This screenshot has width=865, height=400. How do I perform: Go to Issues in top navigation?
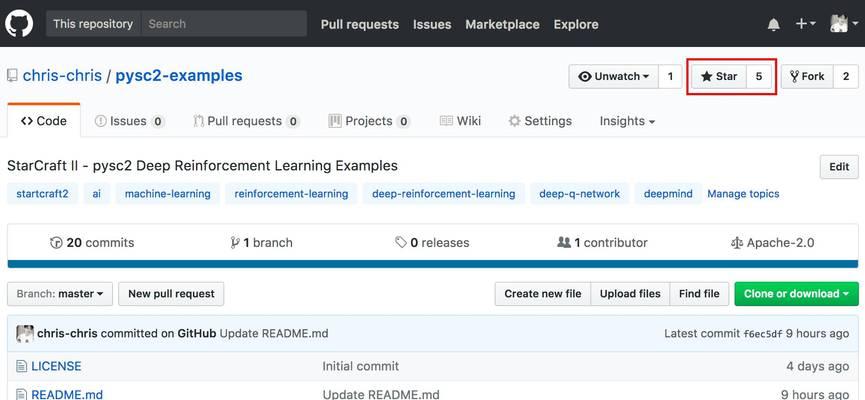[x=432, y=24]
